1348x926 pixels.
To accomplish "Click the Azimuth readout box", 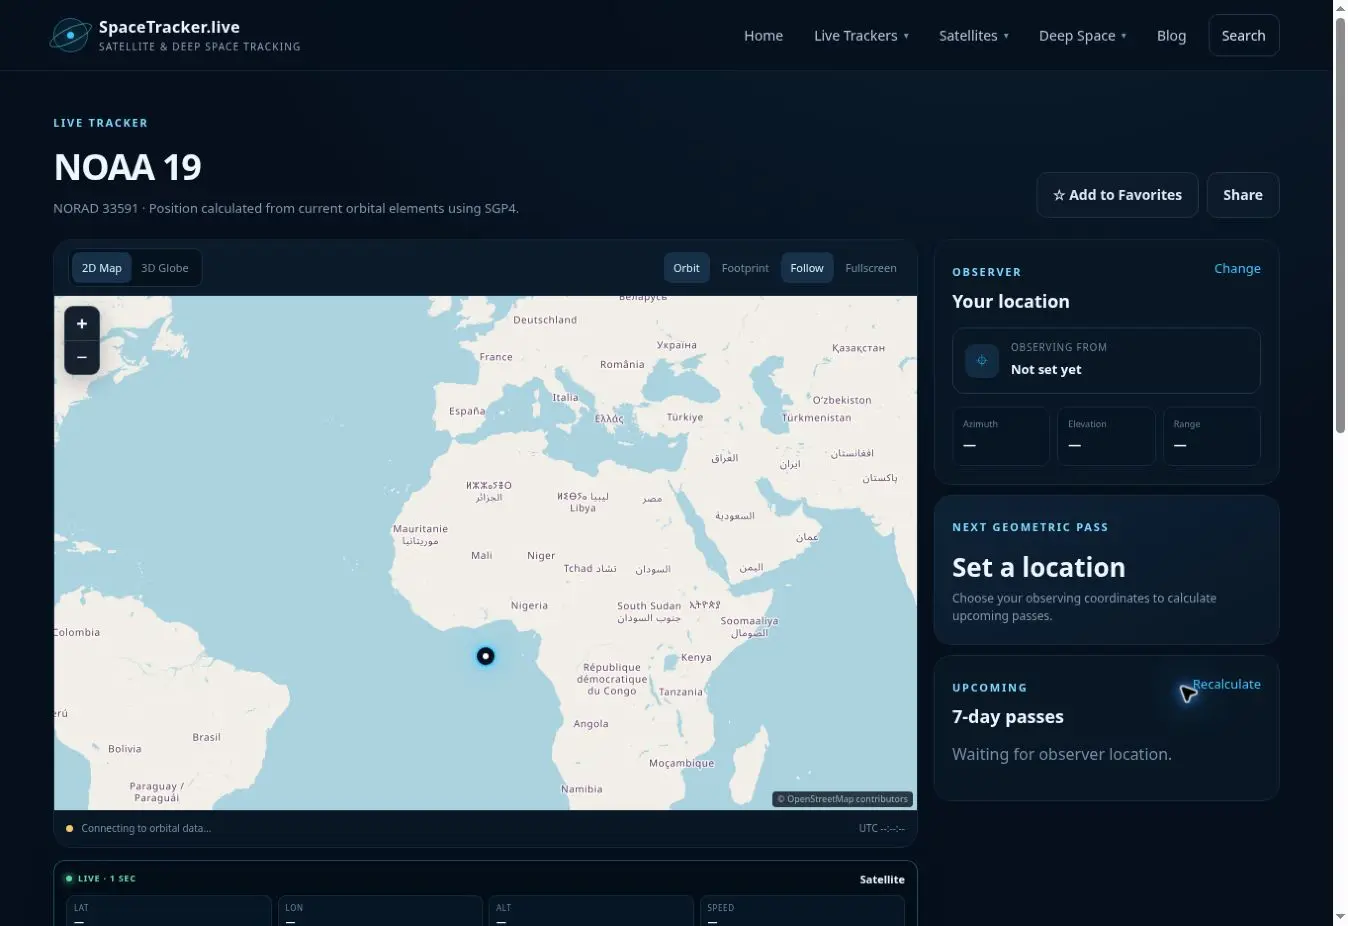I will click(x=1000, y=436).
